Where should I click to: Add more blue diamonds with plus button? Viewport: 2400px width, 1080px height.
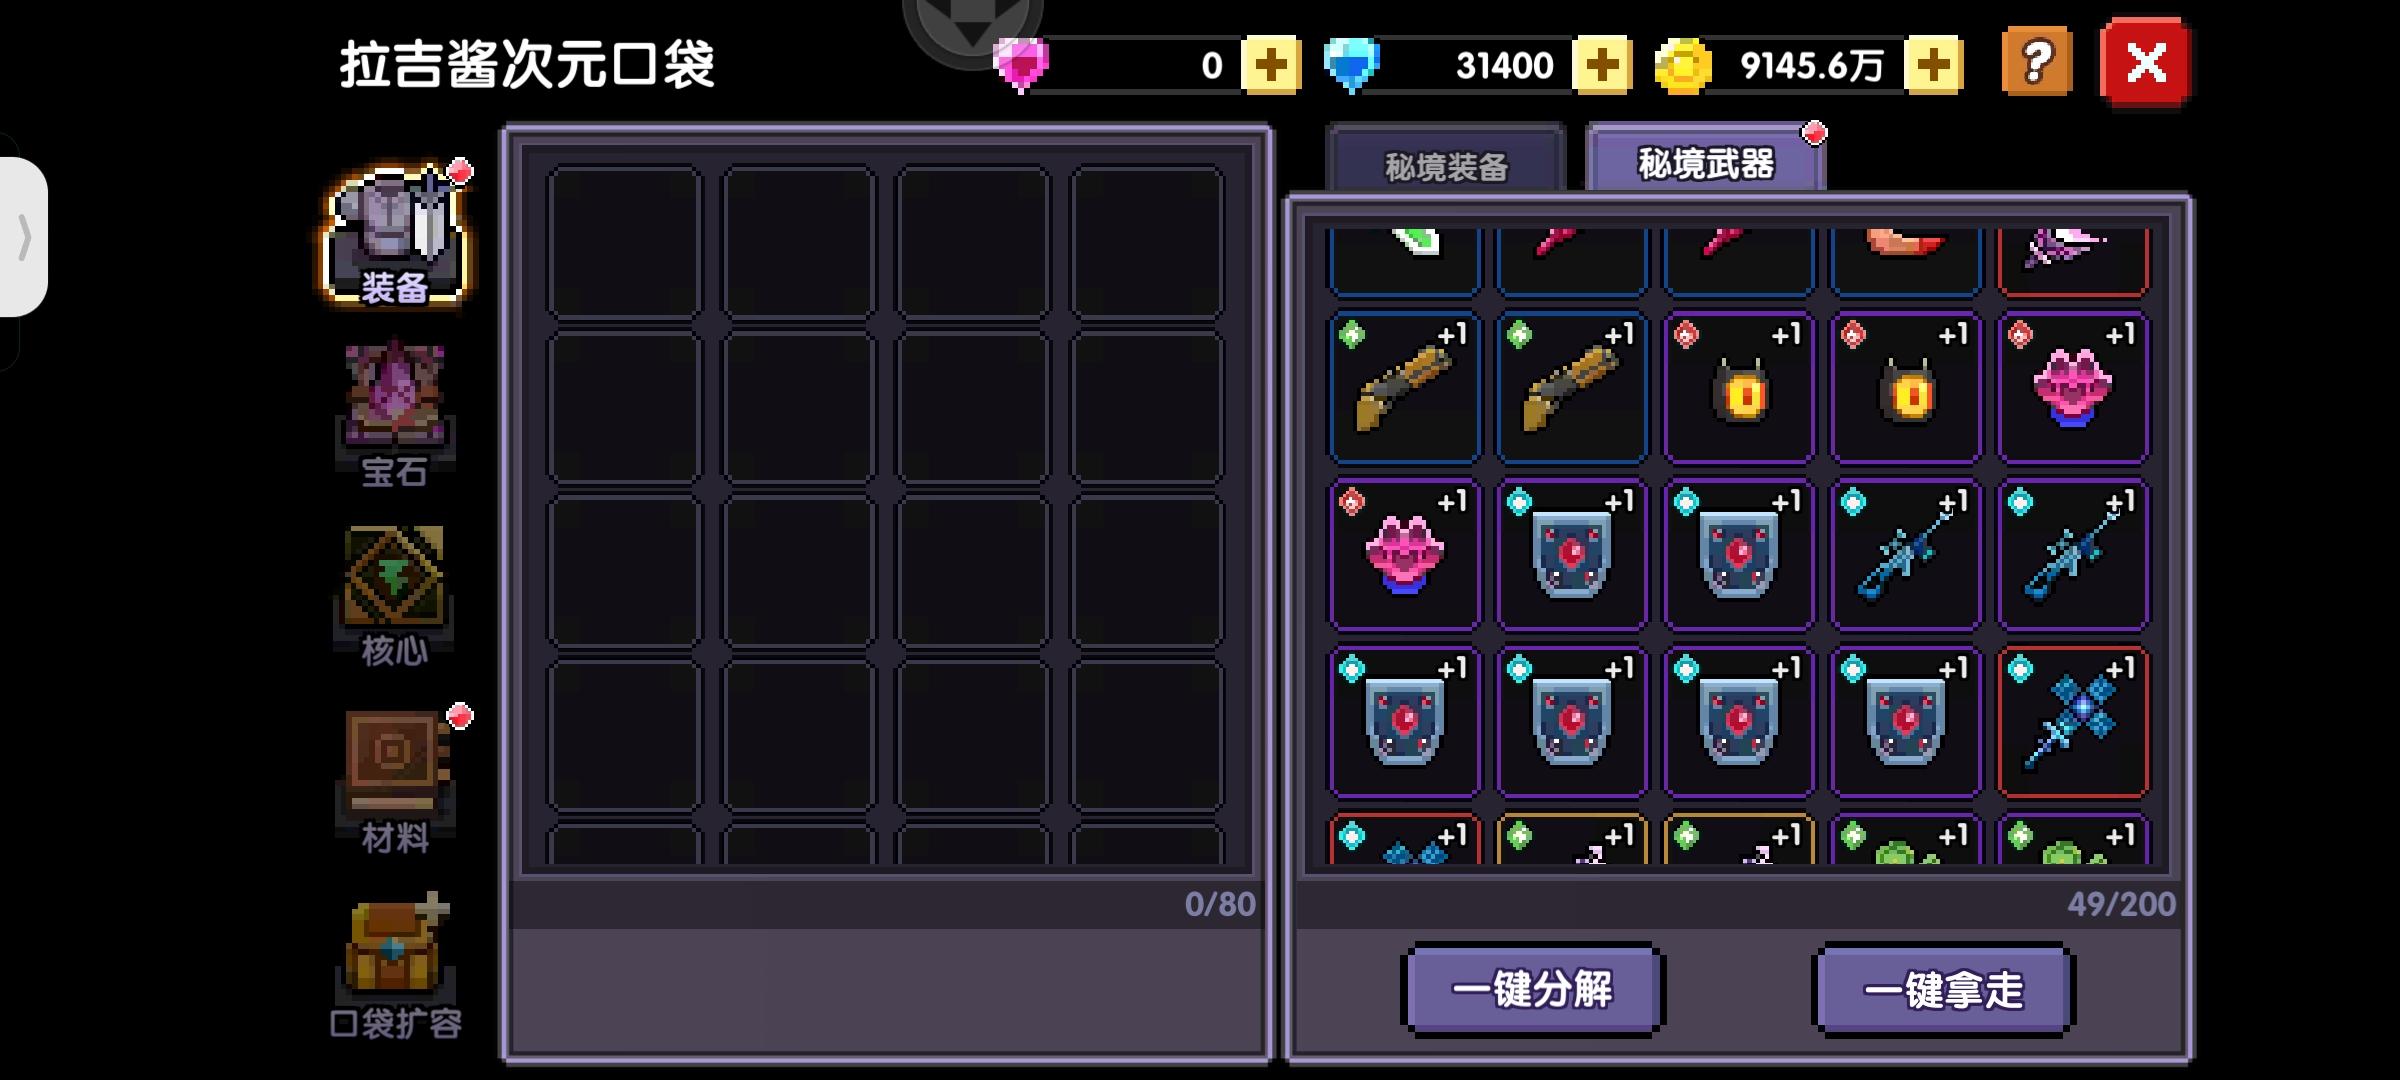click(x=1602, y=66)
